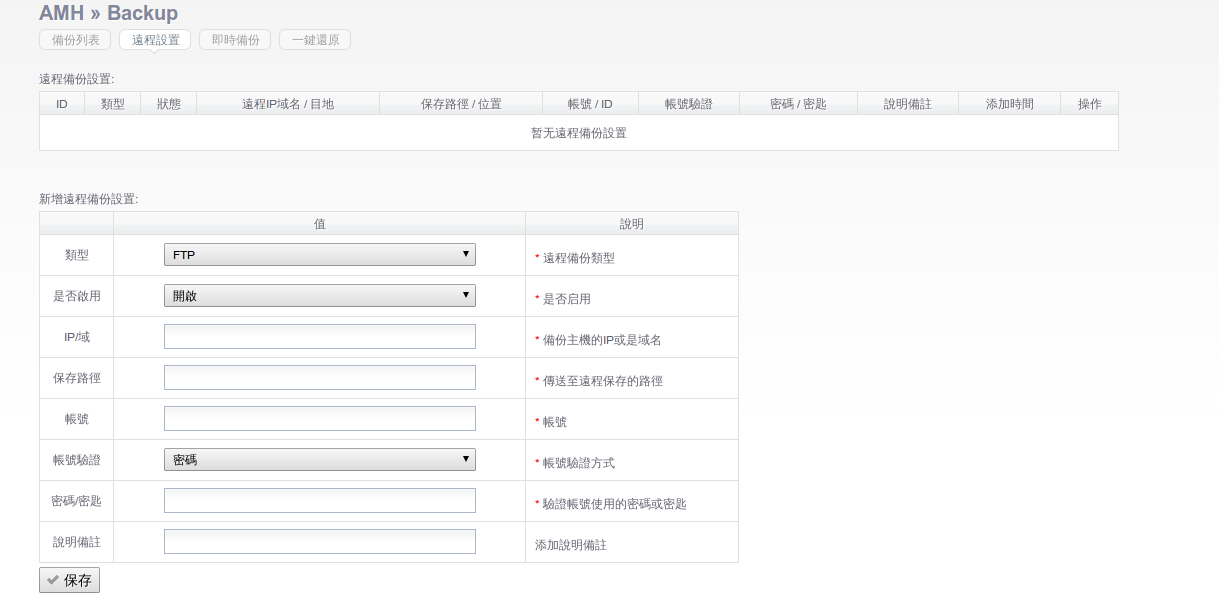1219x614 pixels.
Task: Select the 密碼/密匙 input field
Action: pyautogui.click(x=319, y=501)
